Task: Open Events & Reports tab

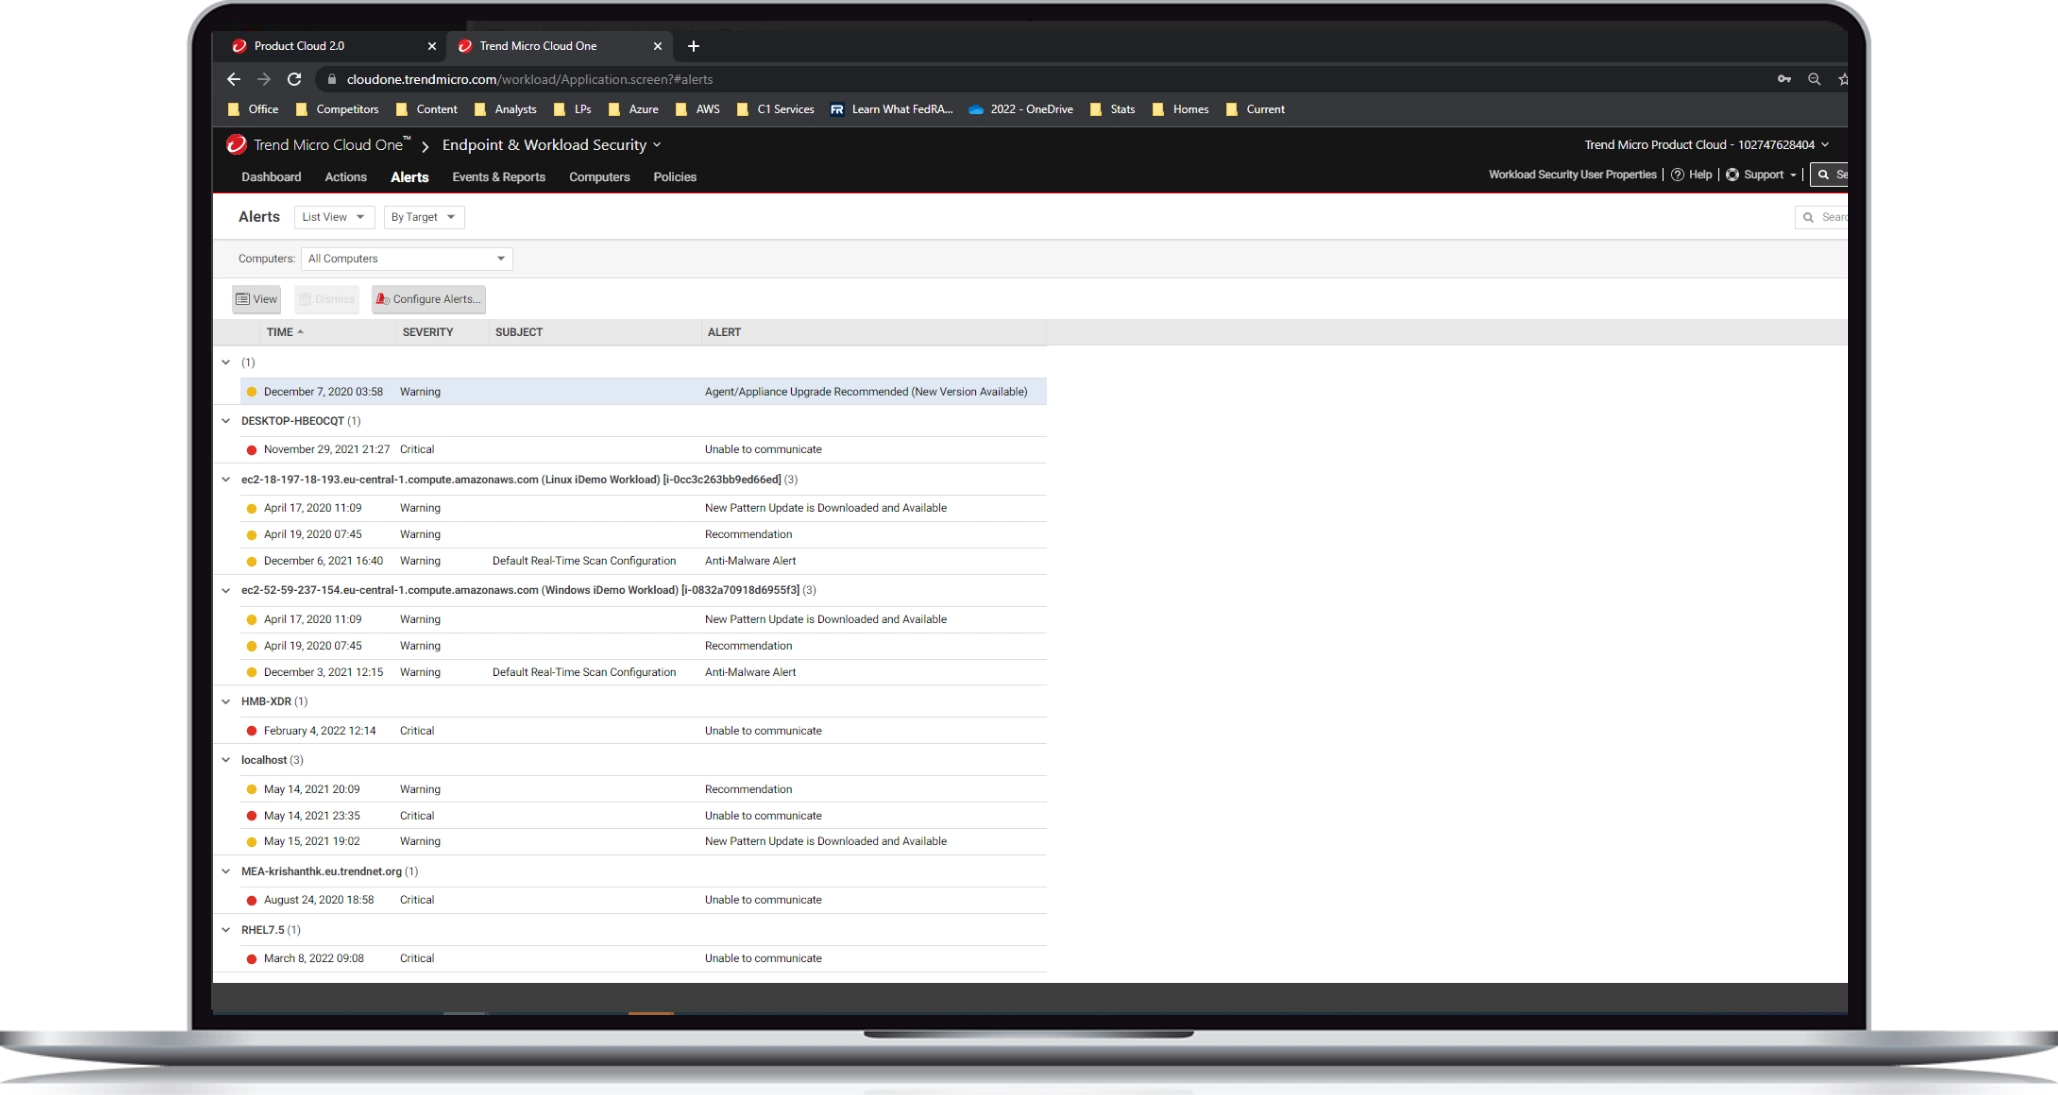Action: [499, 177]
